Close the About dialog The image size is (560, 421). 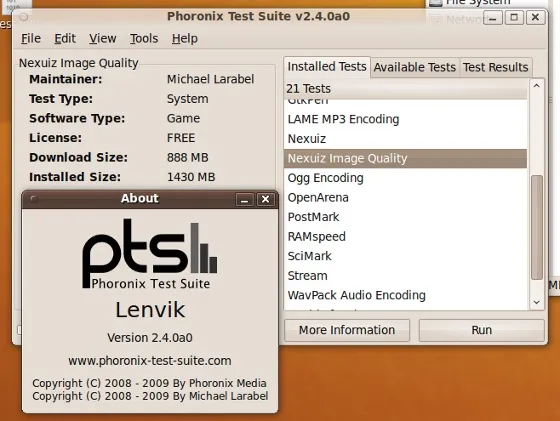[x=265, y=199]
